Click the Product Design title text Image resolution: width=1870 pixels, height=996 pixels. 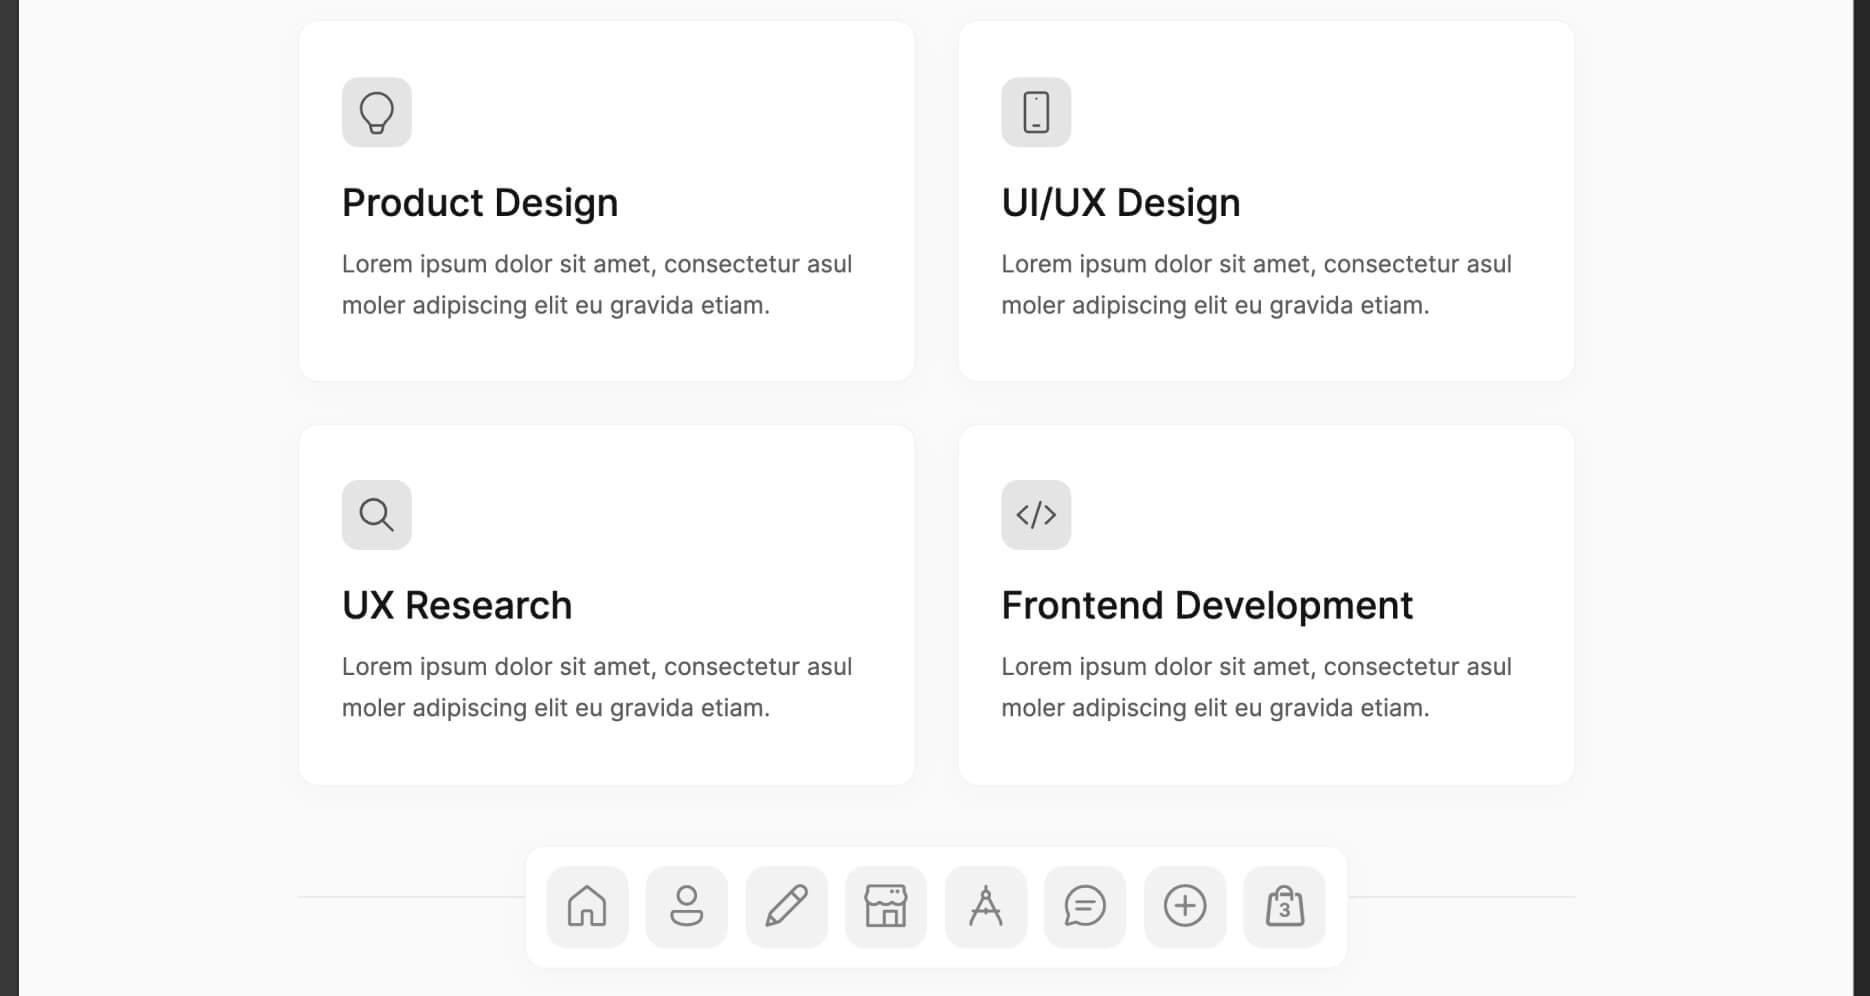coord(480,202)
